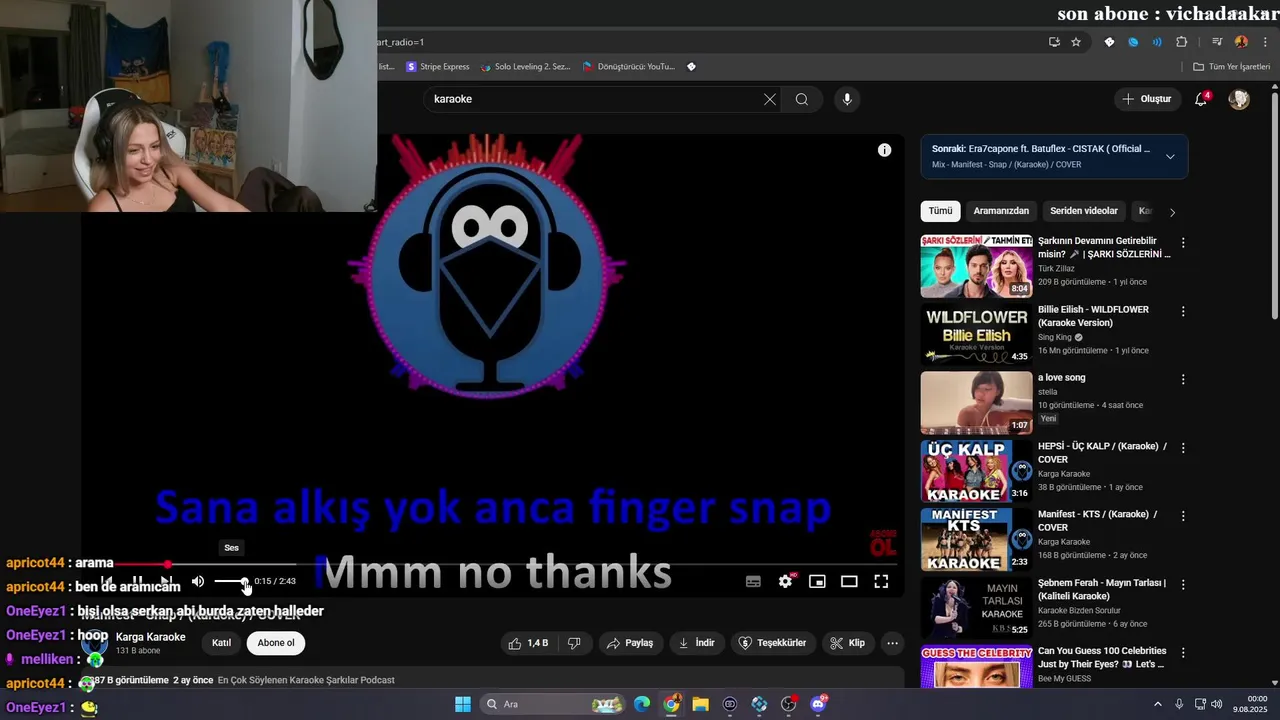Select the Aramanızdan filter chip
The width and height of the screenshot is (1280, 720).
point(1001,211)
